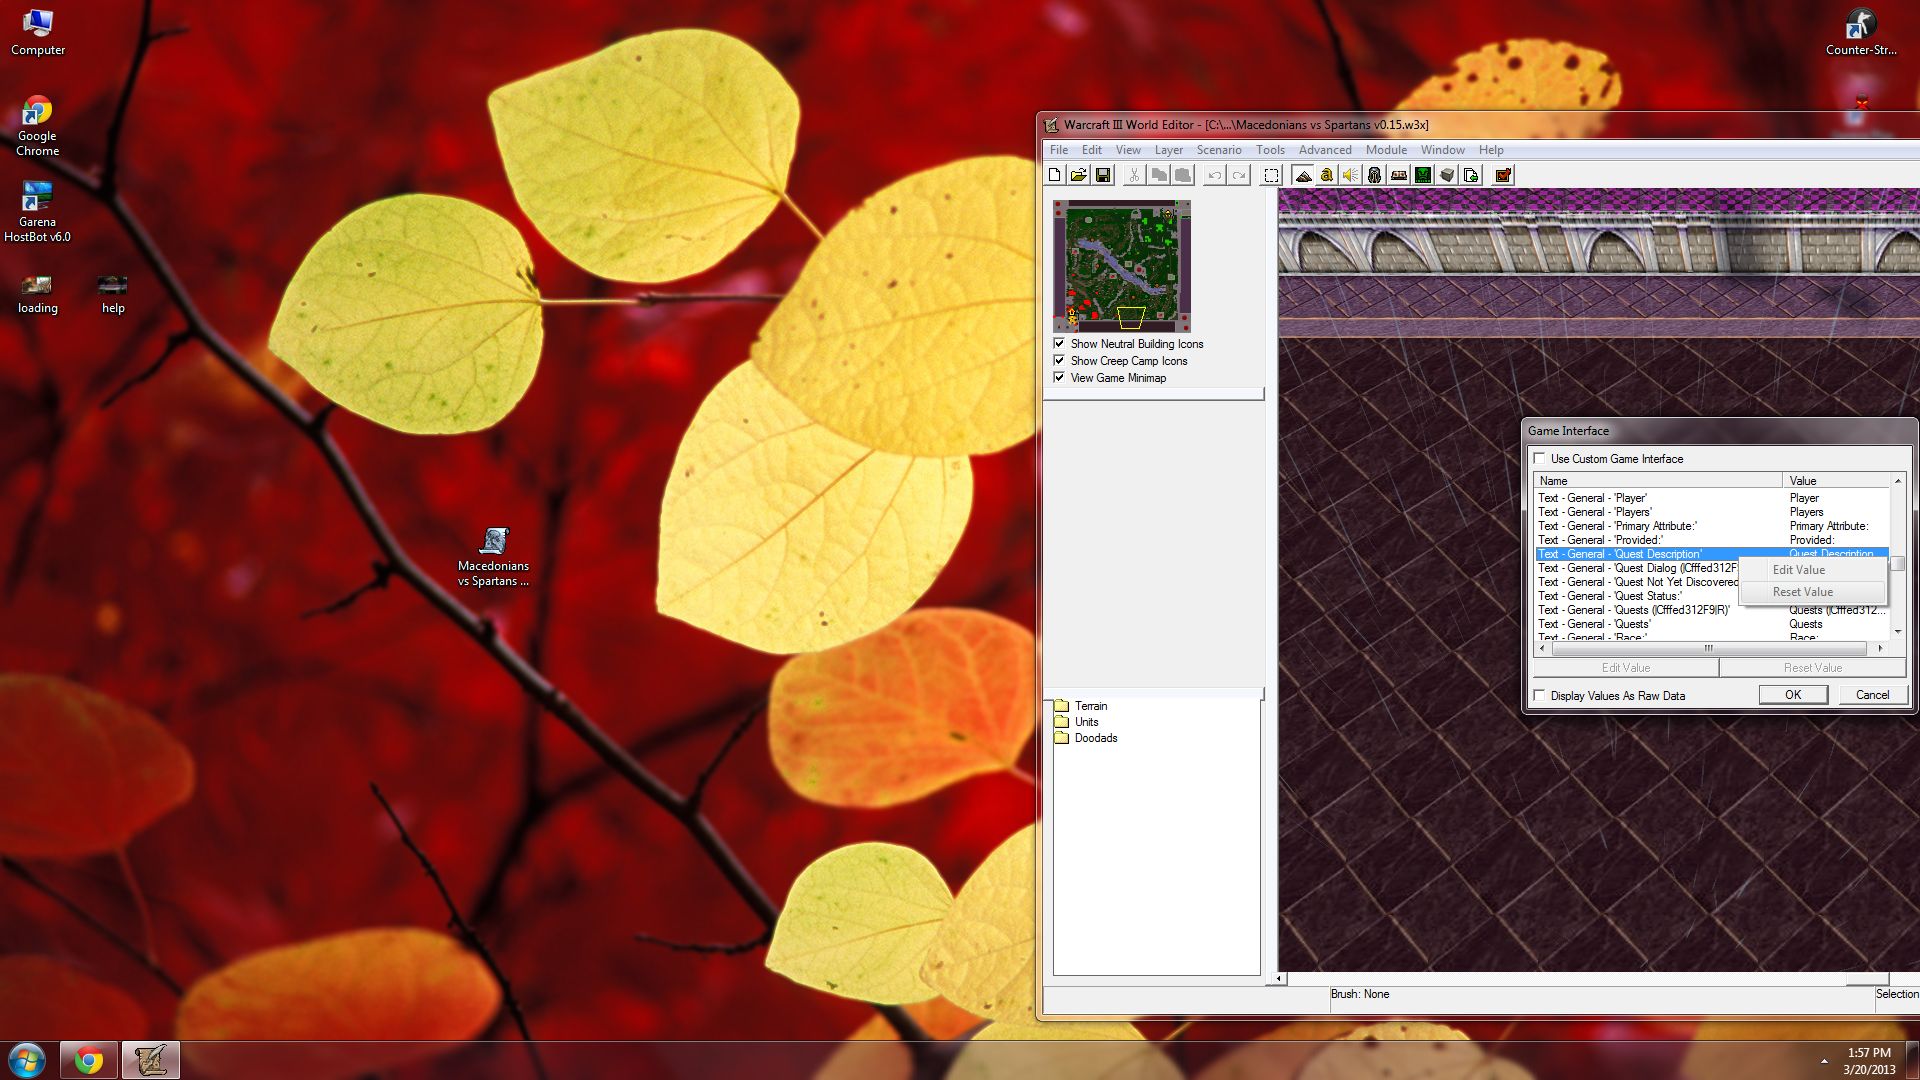Image resolution: width=1920 pixels, height=1080 pixels.
Task: Create a new map with New icon
Action: 1055,175
